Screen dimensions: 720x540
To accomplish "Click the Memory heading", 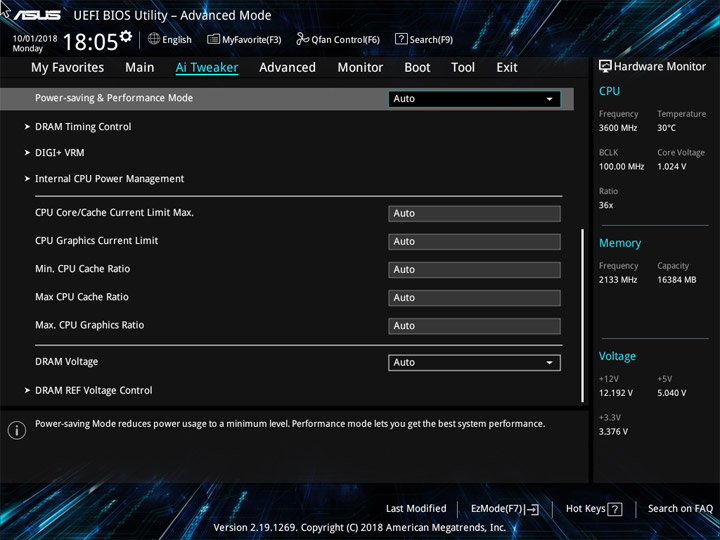I will pyautogui.click(x=620, y=243).
